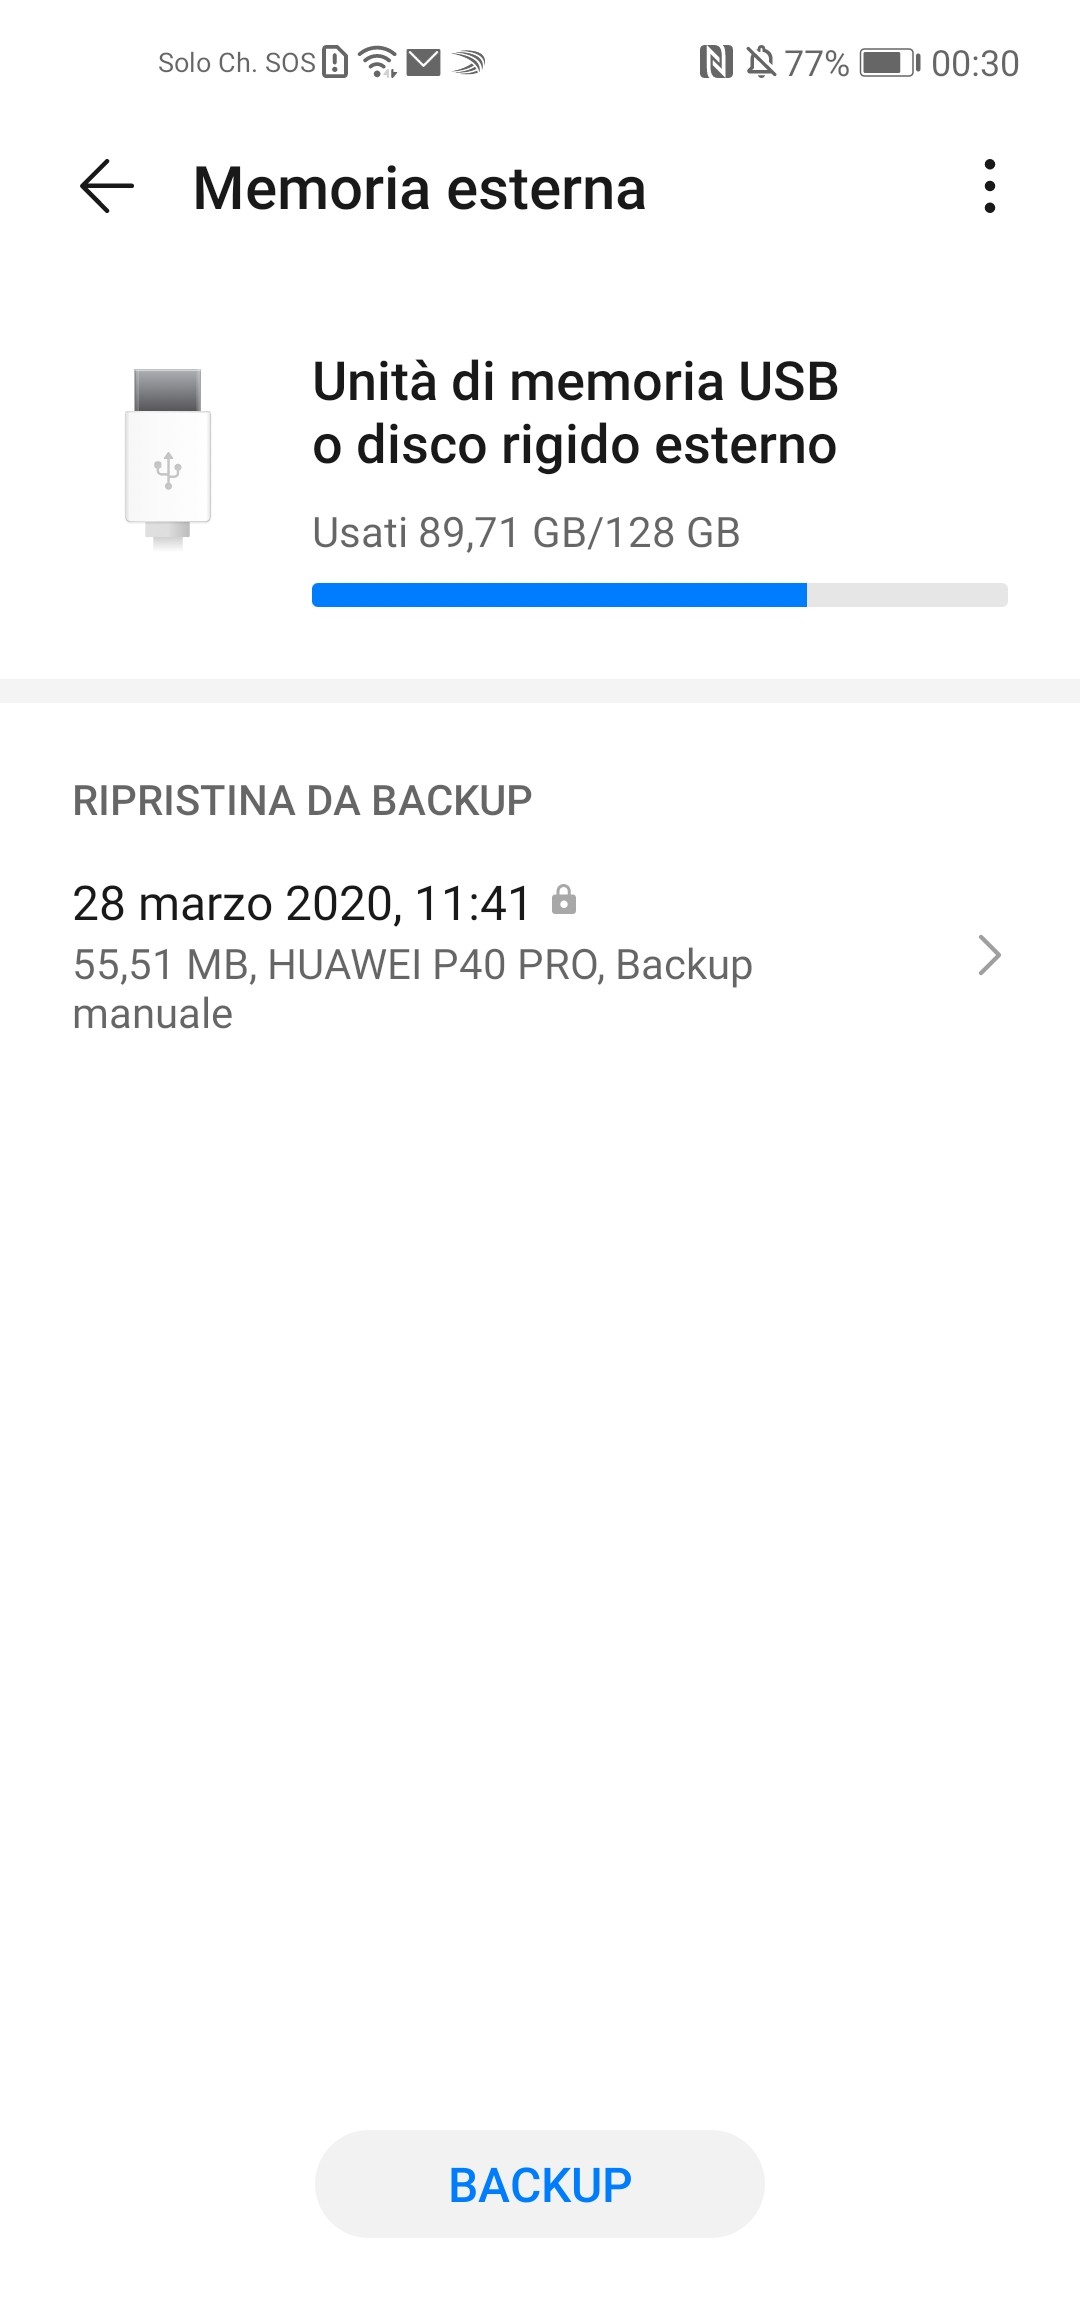Tap the RIPRISTINA DA BACKUP section header
The width and height of the screenshot is (1080, 2310).
(x=302, y=800)
